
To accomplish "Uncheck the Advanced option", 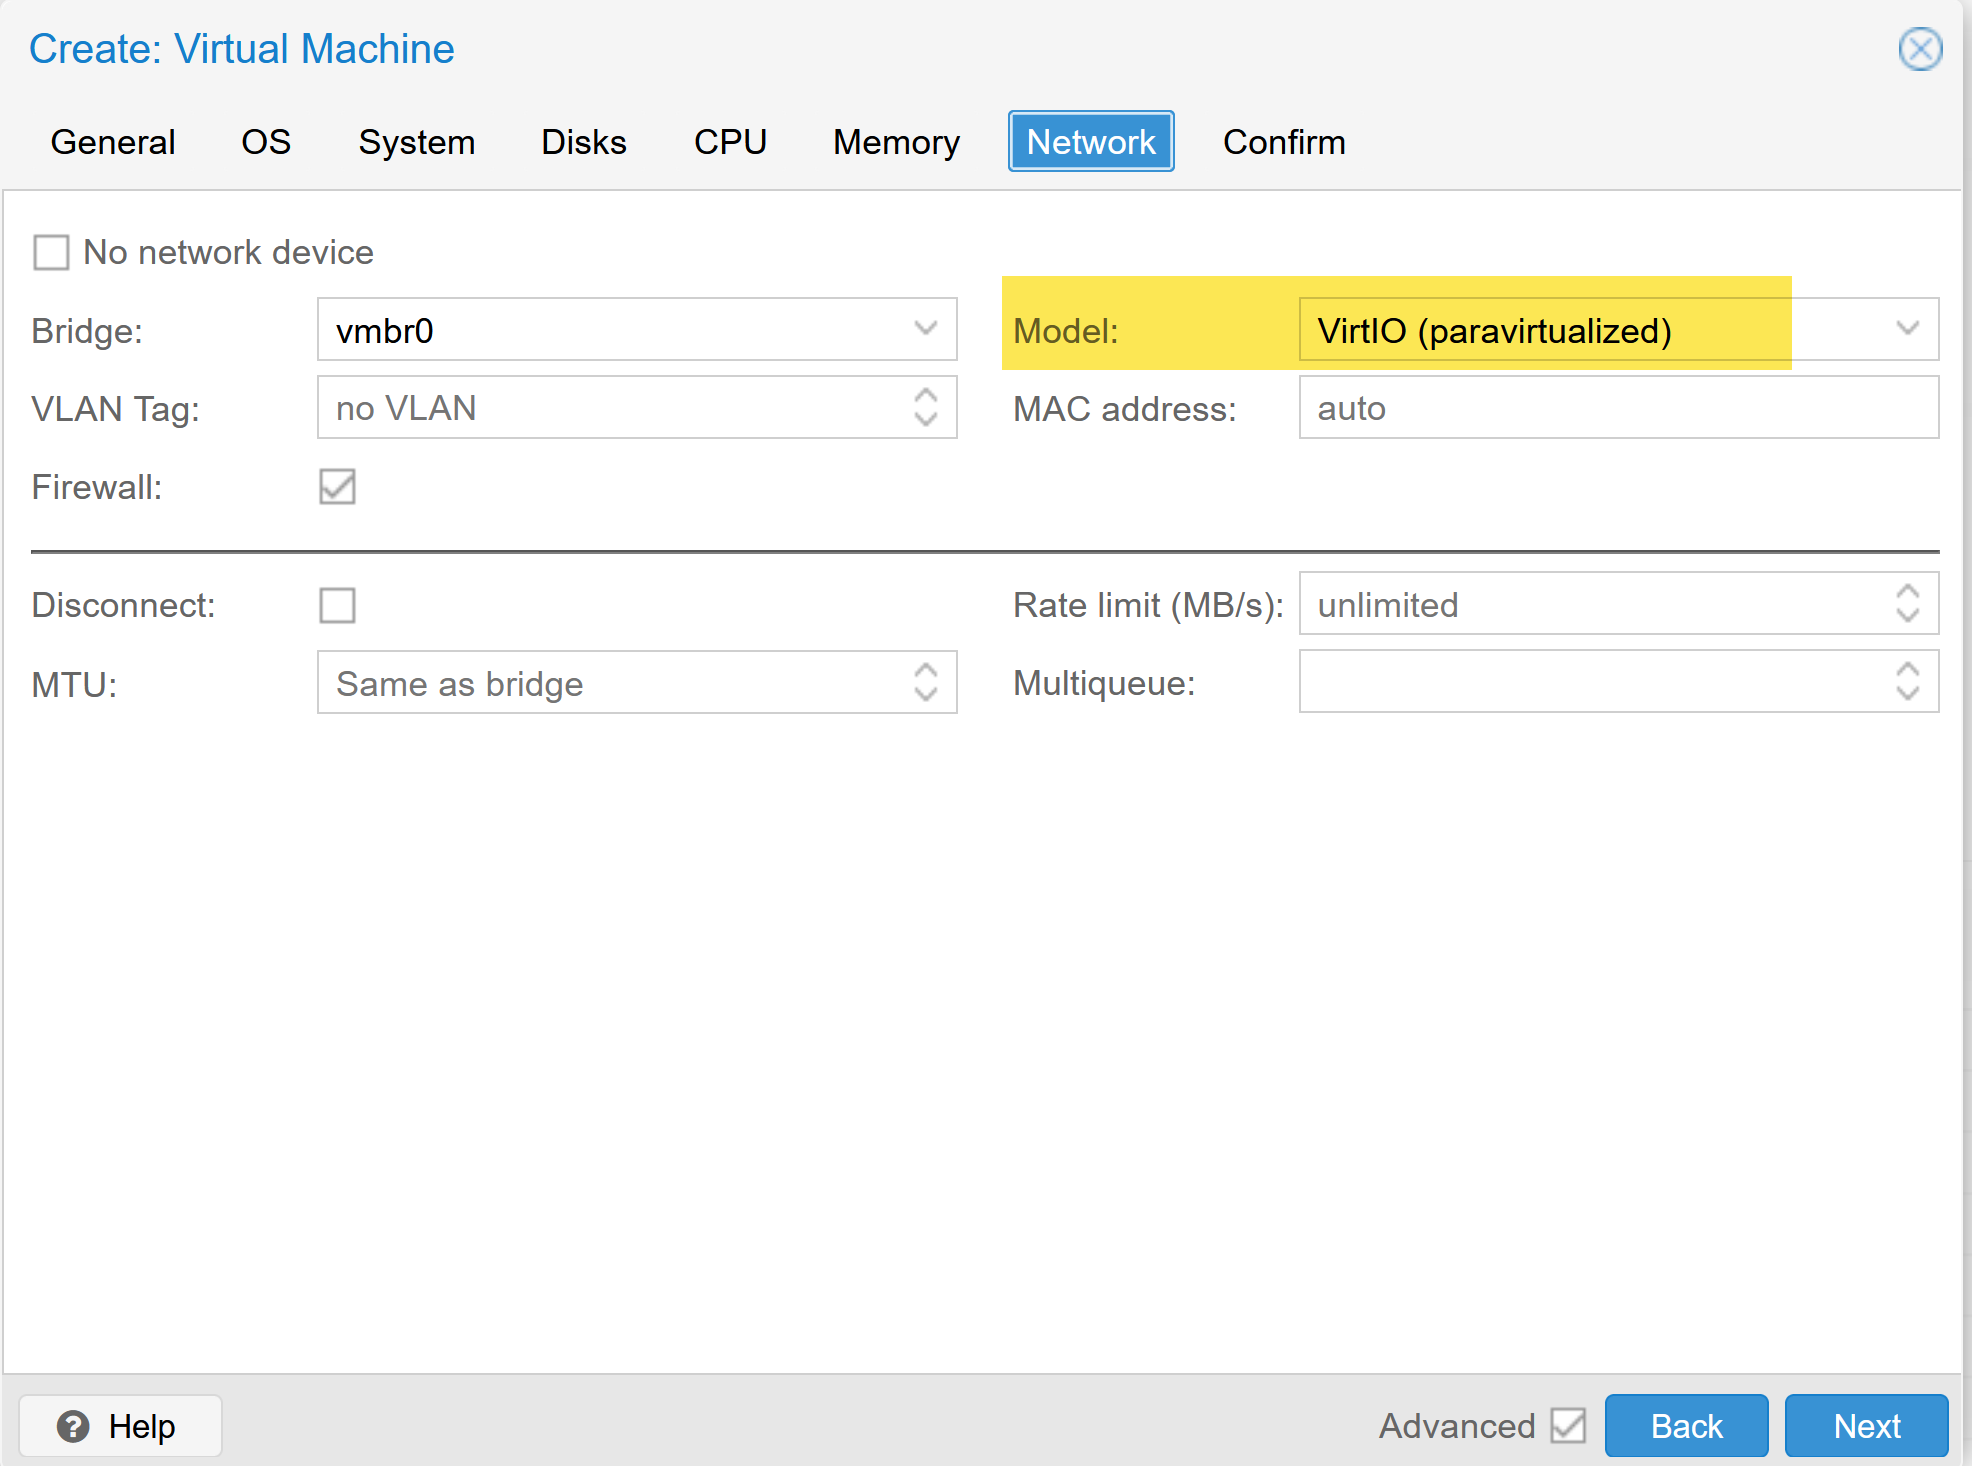I will click(x=1567, y=1426).
